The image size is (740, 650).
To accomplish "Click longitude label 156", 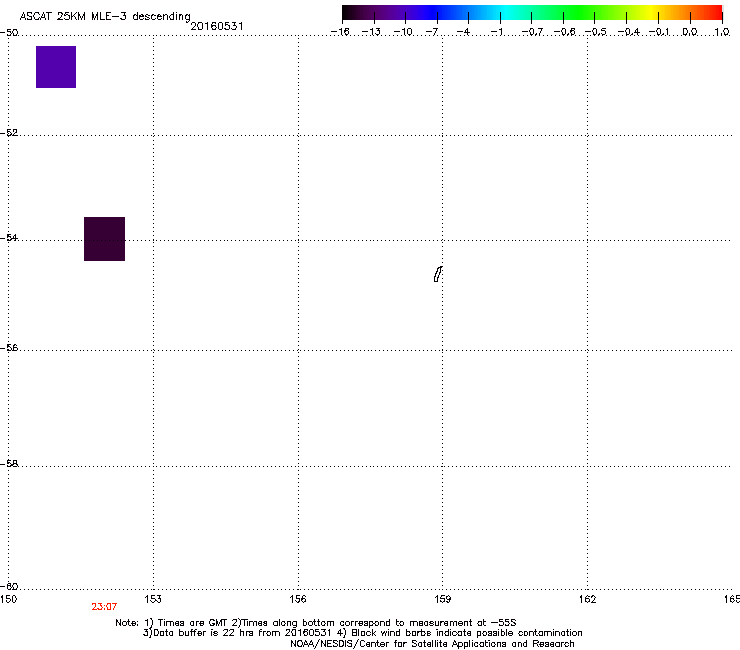I will point(298,599).
